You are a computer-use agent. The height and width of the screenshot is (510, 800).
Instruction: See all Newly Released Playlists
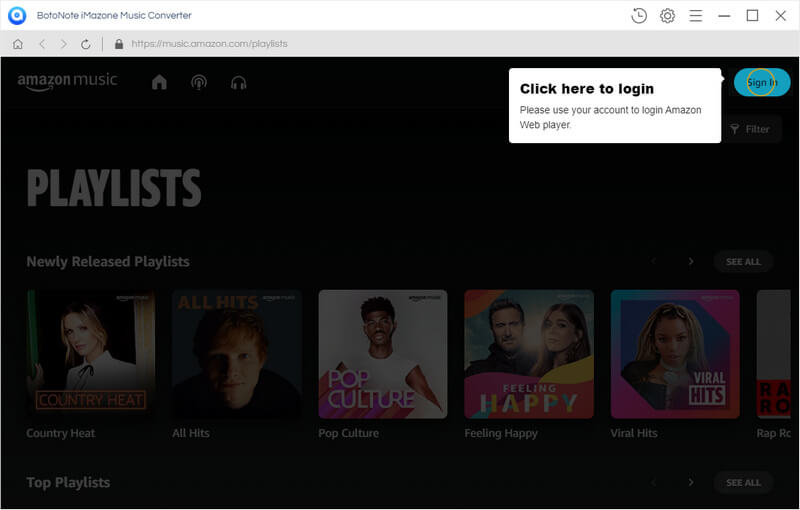click(743, 262)
